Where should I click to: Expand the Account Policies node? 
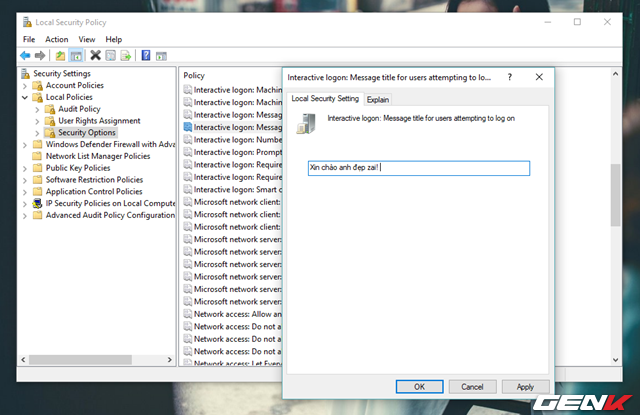coord(25,86)
